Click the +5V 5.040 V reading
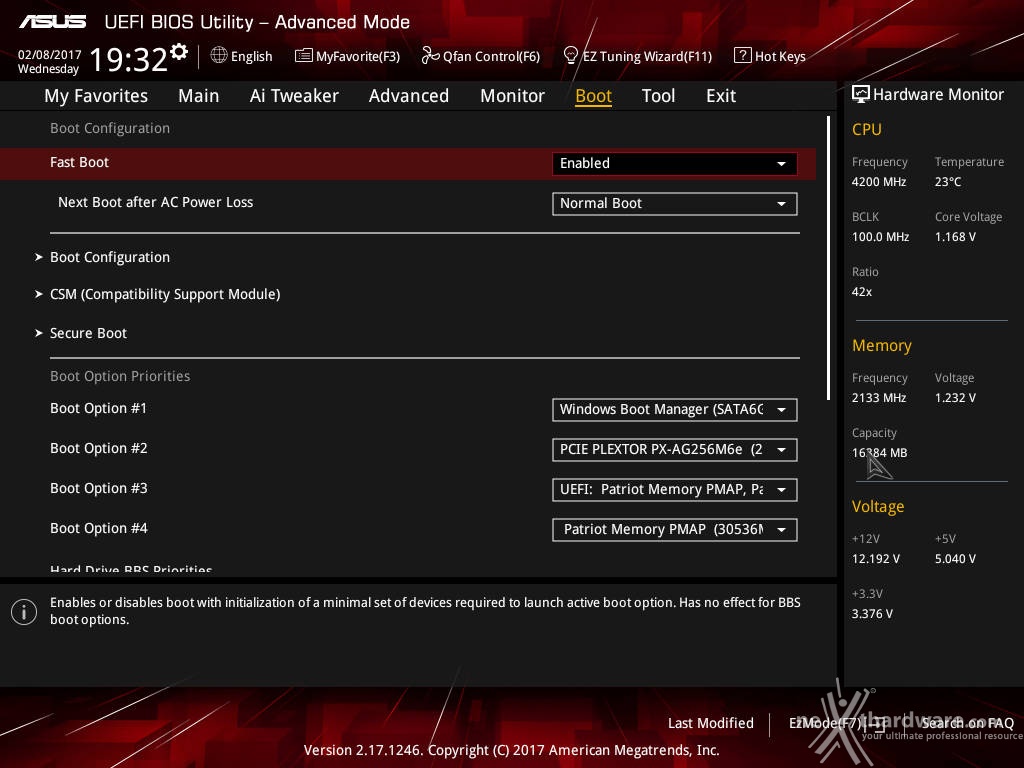1024x768 pixels. pyautogui.click(x=955, y=559)
